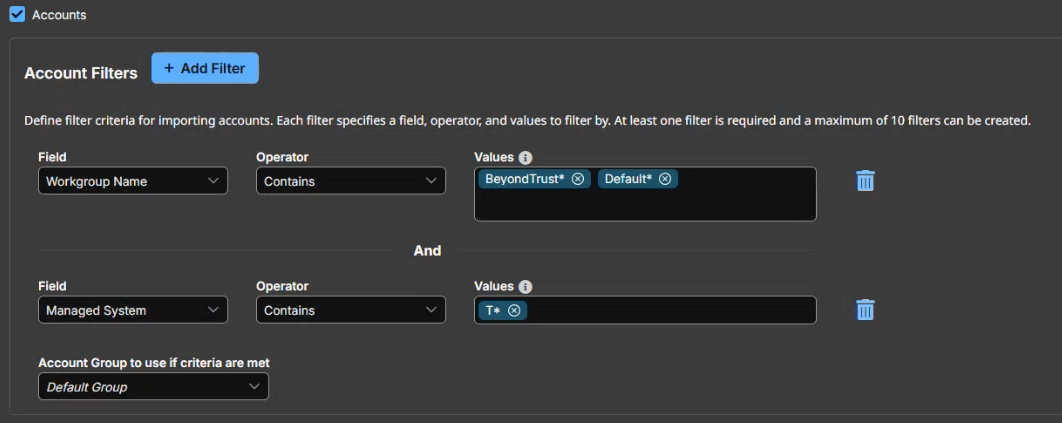Show info for second Values label
The width and height of the screenshot is (1062, 423).
pos(525,286)
